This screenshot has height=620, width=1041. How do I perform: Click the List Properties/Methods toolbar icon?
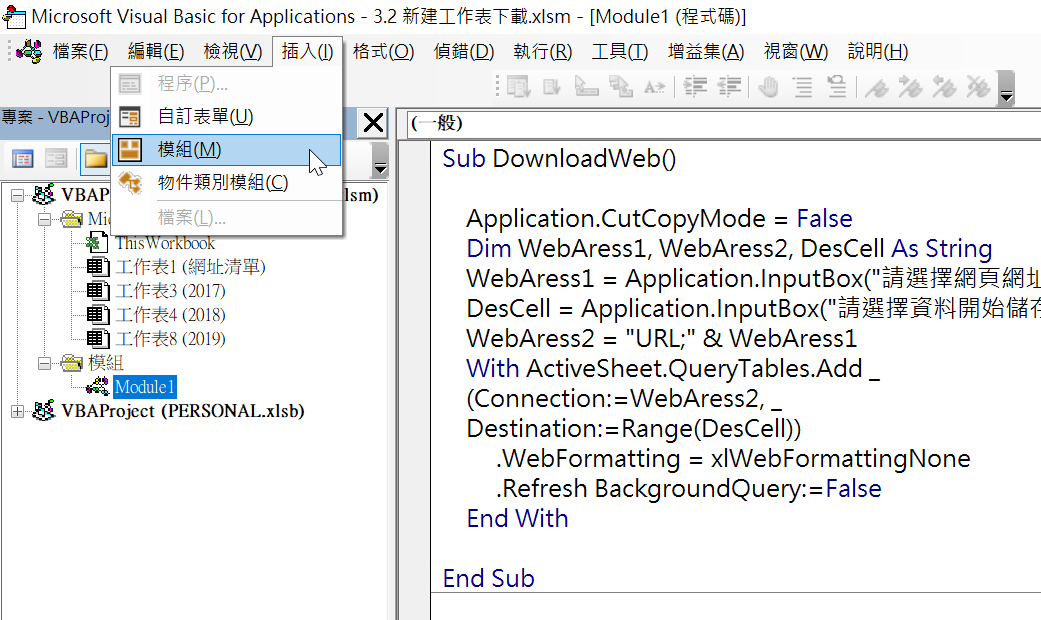(519, 87)
